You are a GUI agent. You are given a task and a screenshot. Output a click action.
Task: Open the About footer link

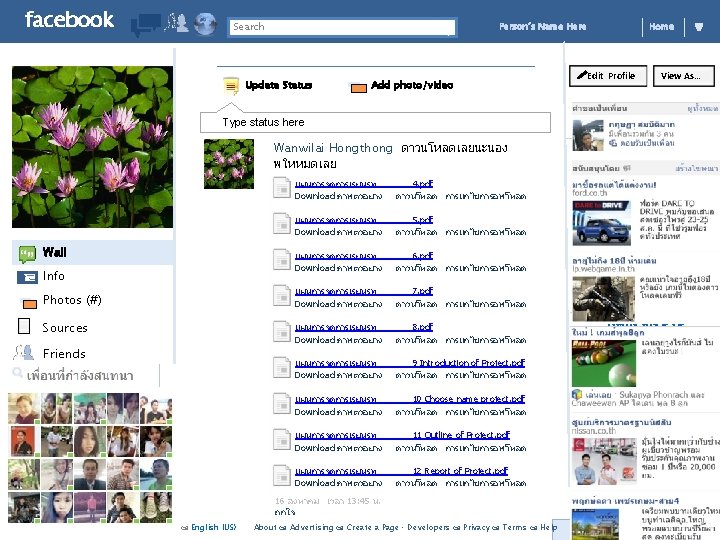pyautogui.click(x=265, y=527)
